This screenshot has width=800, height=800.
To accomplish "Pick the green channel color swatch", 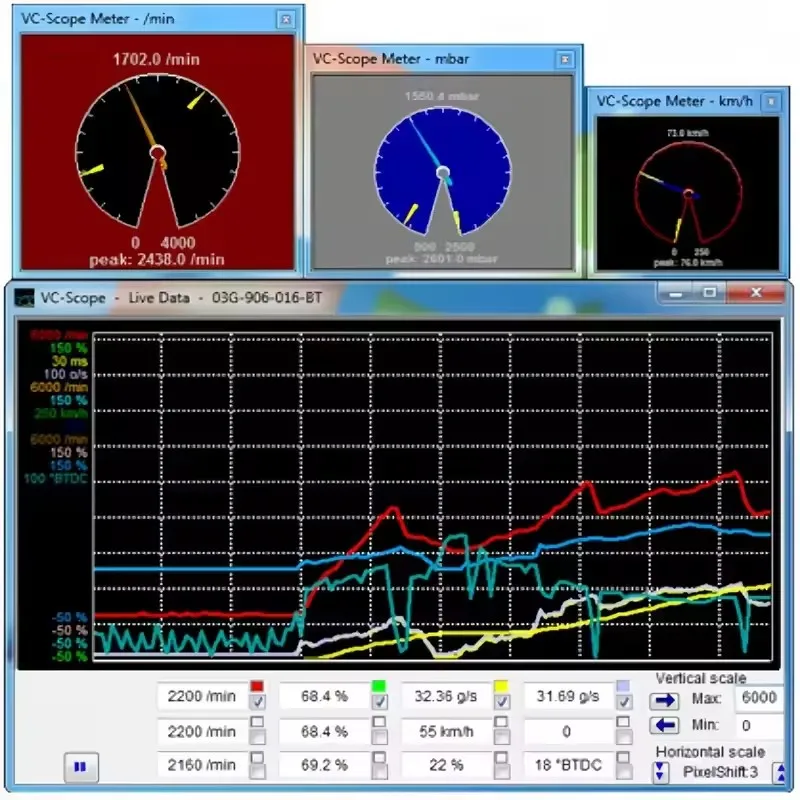I will click(x=379, y=686).
